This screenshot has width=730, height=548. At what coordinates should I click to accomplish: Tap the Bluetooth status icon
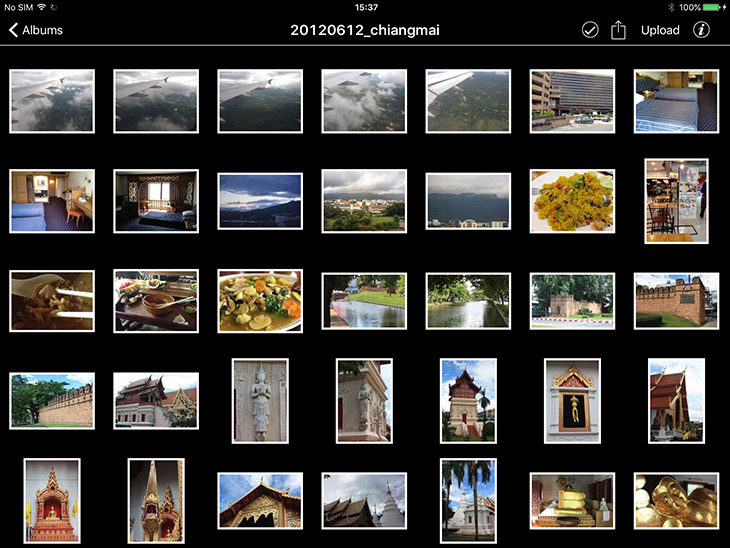pos(671,7)
